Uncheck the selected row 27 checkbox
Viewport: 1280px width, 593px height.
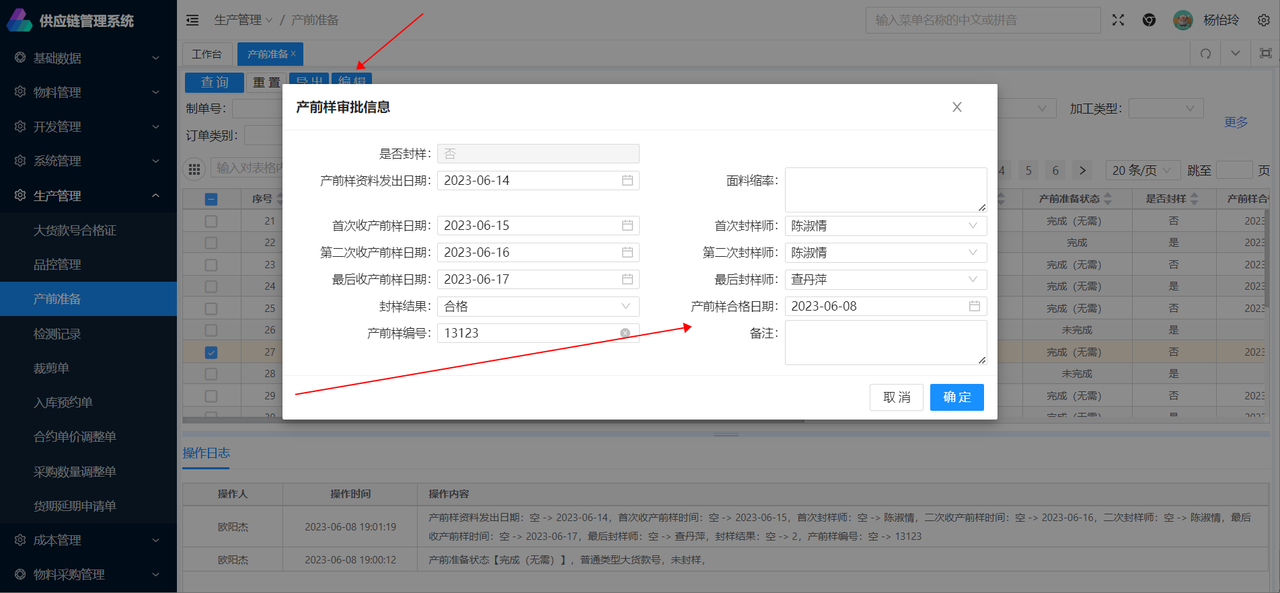(x=211, y=352)
